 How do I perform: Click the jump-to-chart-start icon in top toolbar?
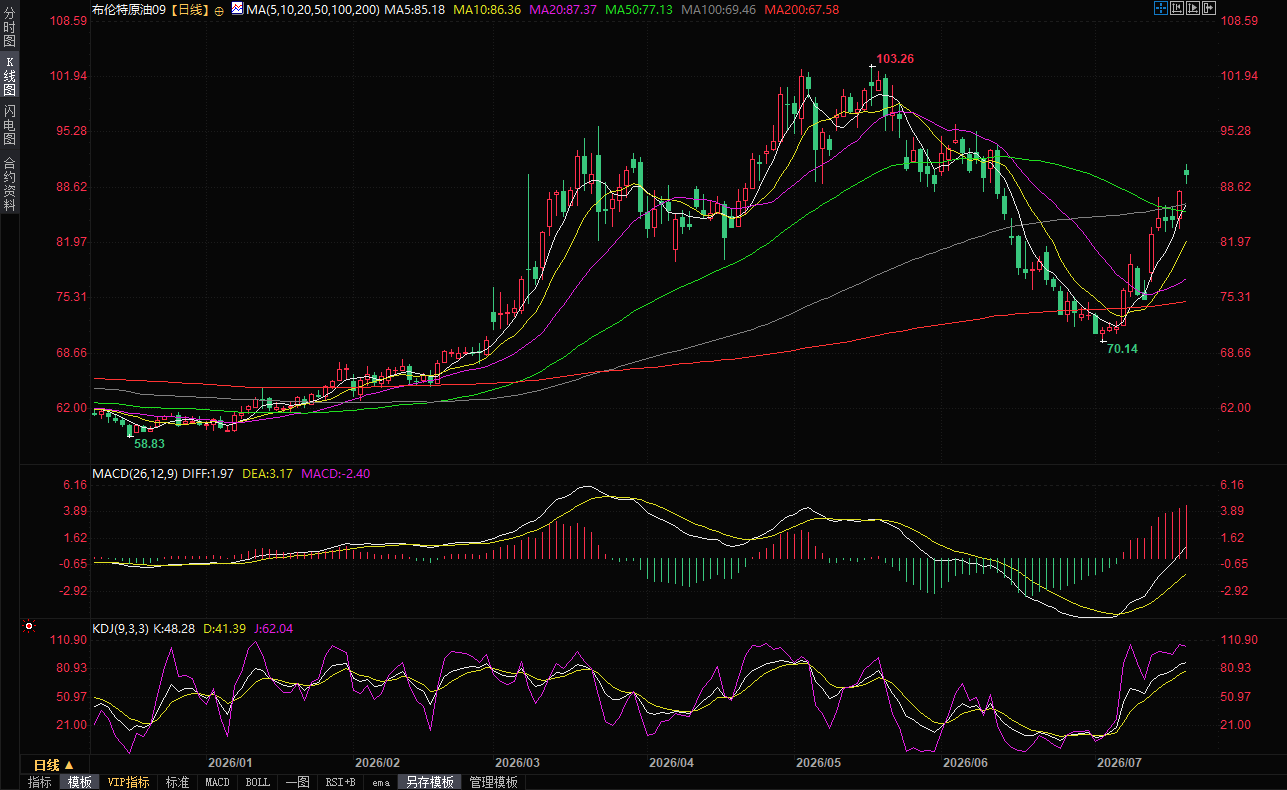click(x=1177, y=8)
